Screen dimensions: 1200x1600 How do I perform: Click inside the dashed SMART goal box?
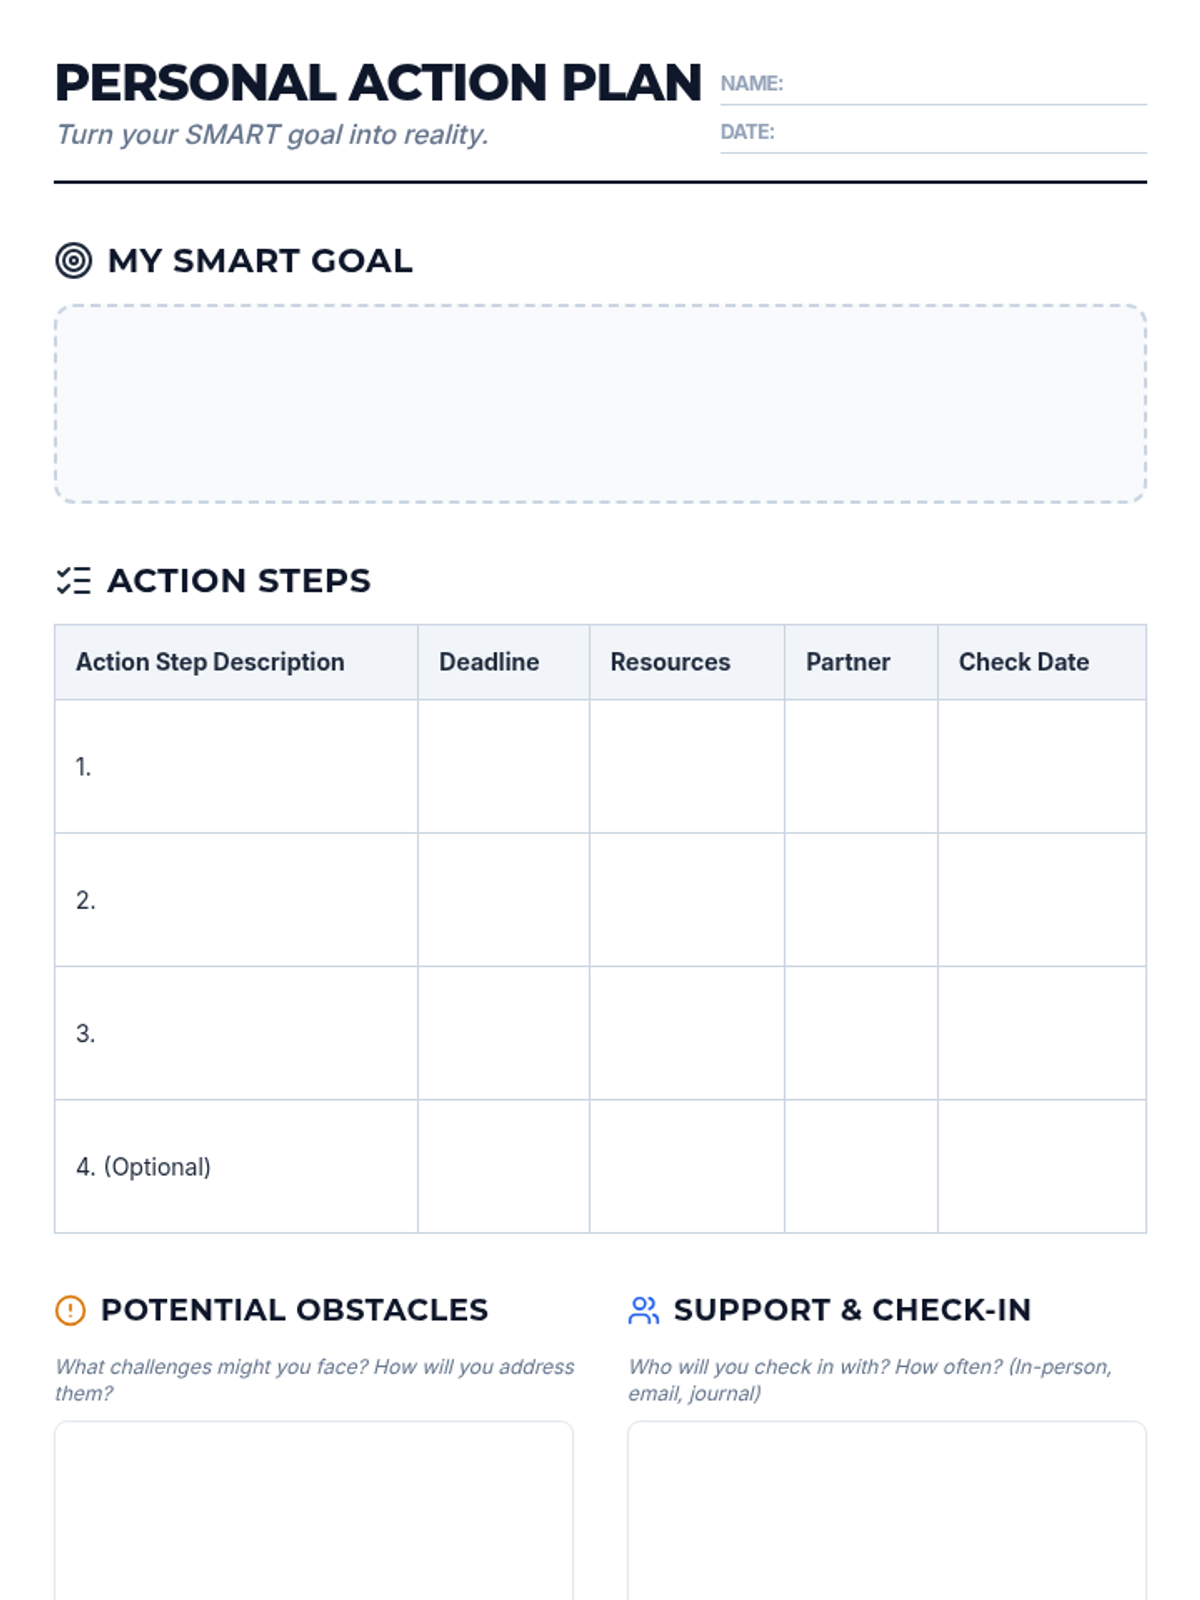coord(600,404)
